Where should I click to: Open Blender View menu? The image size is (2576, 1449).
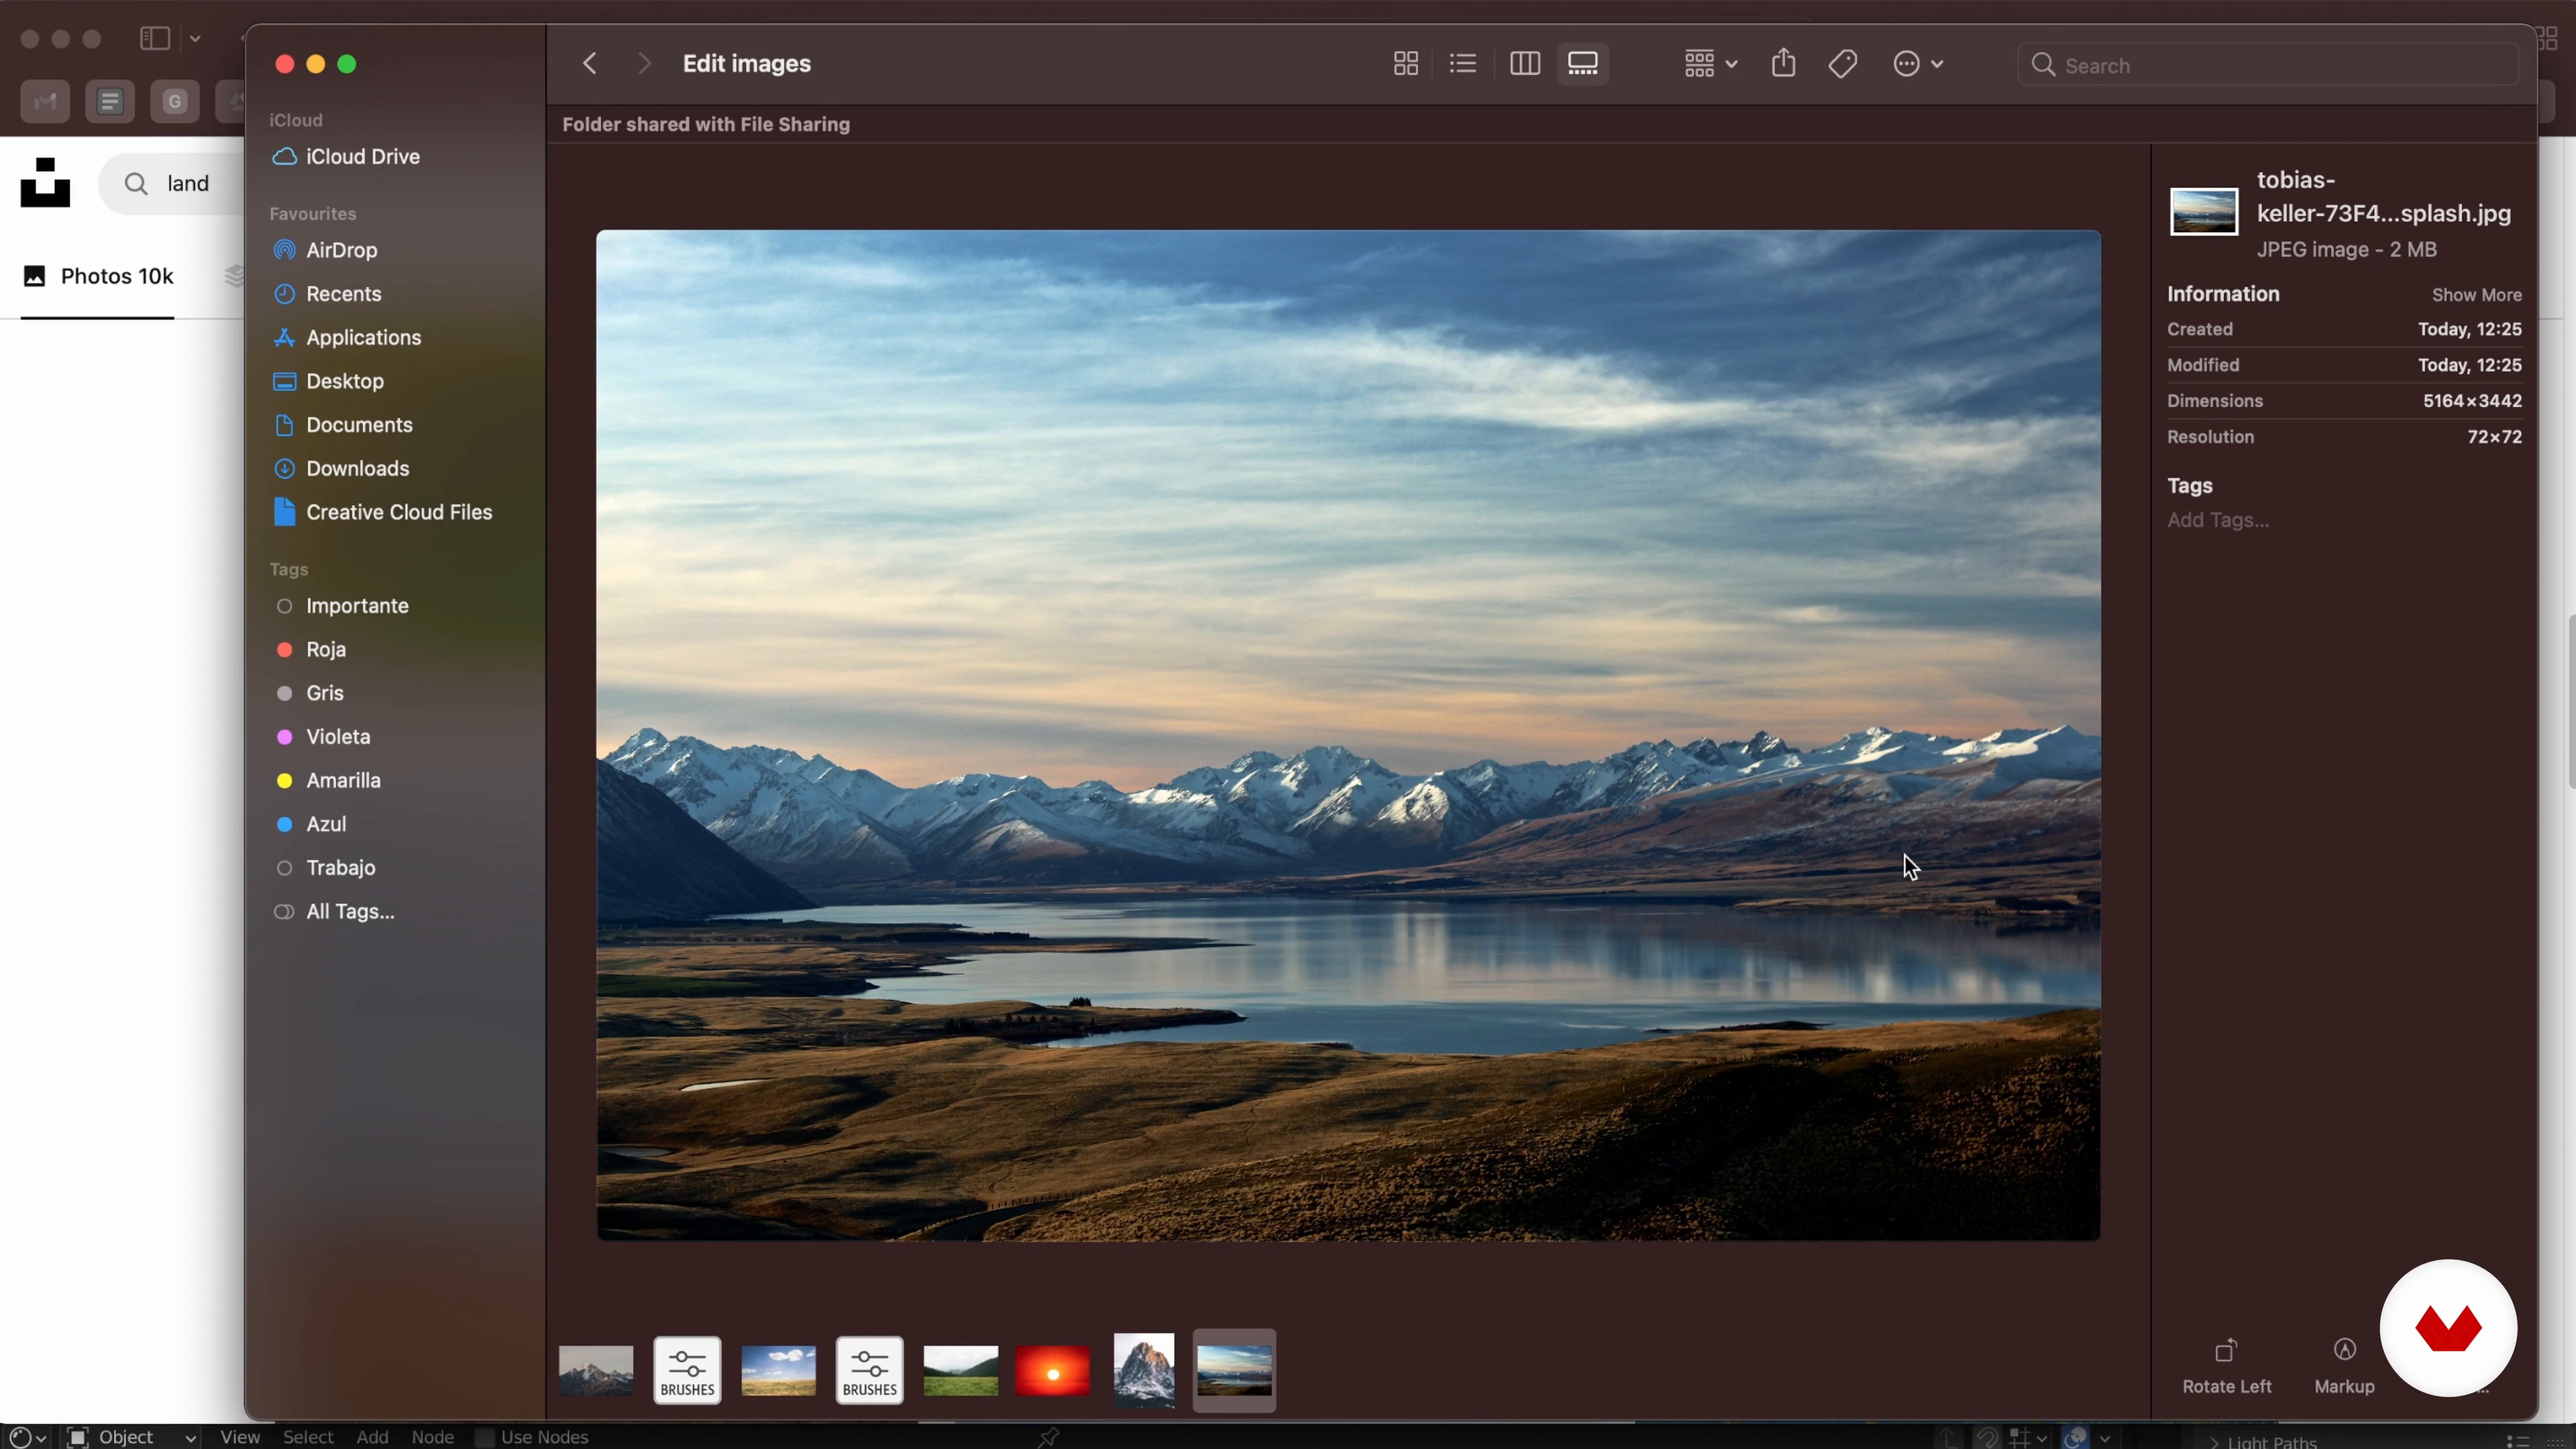(x=240, y=1437)
